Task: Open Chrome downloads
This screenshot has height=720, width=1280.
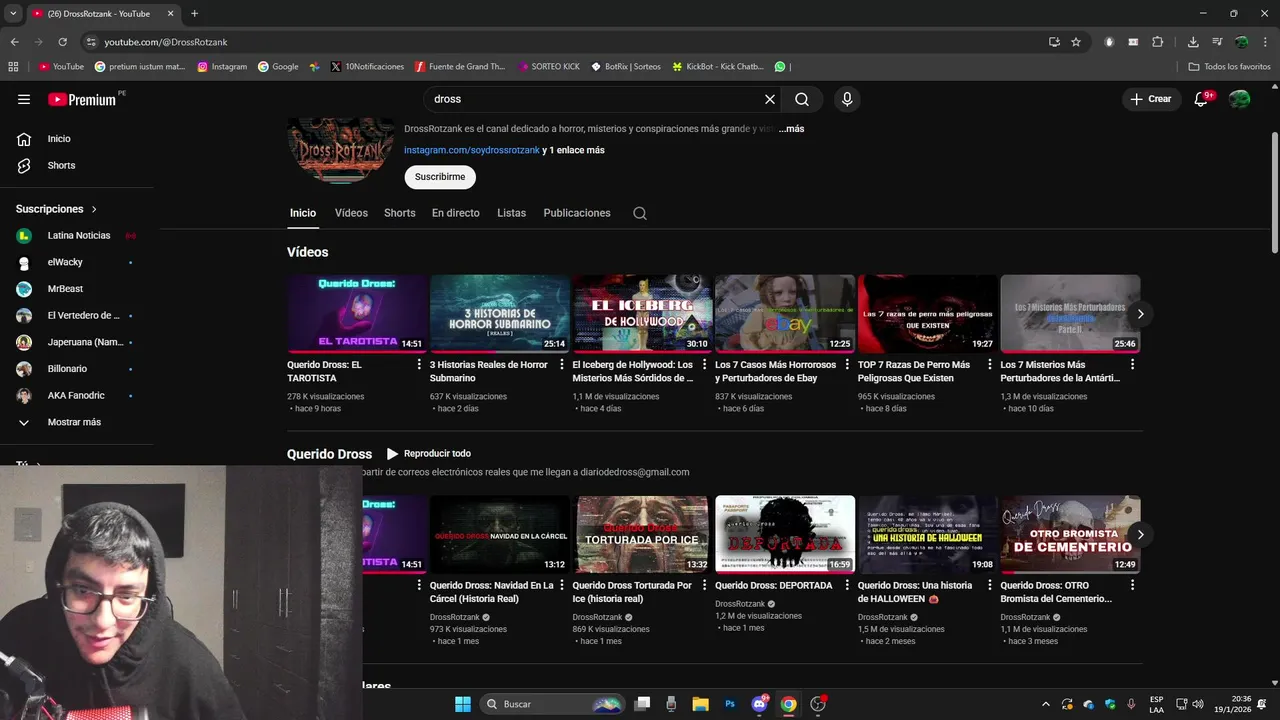Action: [1193, 42]
